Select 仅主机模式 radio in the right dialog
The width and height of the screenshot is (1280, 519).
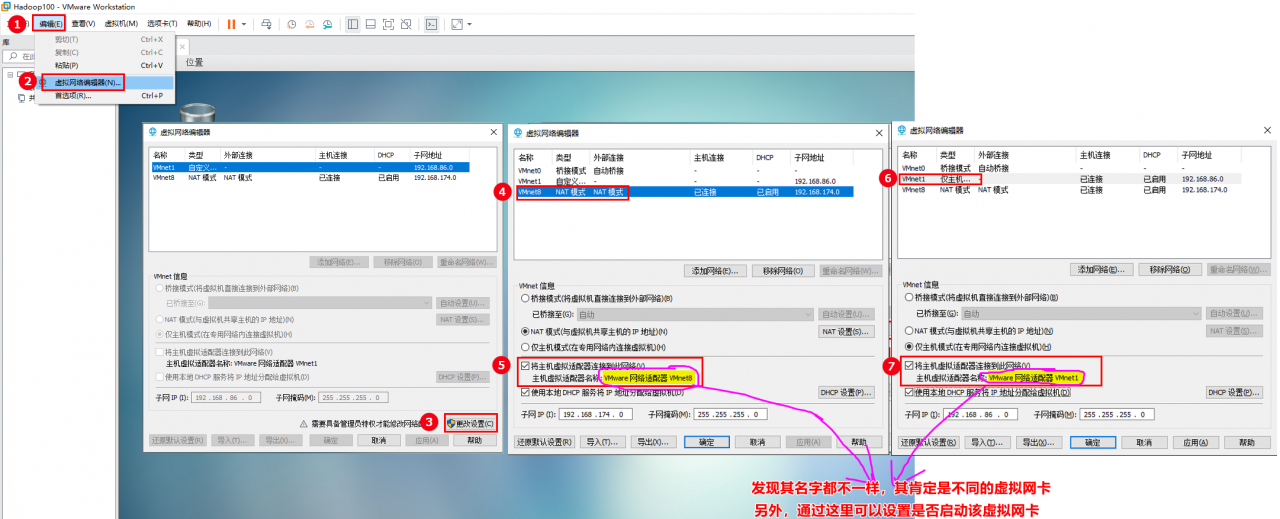pyautogui.click(x=908, y=346)
